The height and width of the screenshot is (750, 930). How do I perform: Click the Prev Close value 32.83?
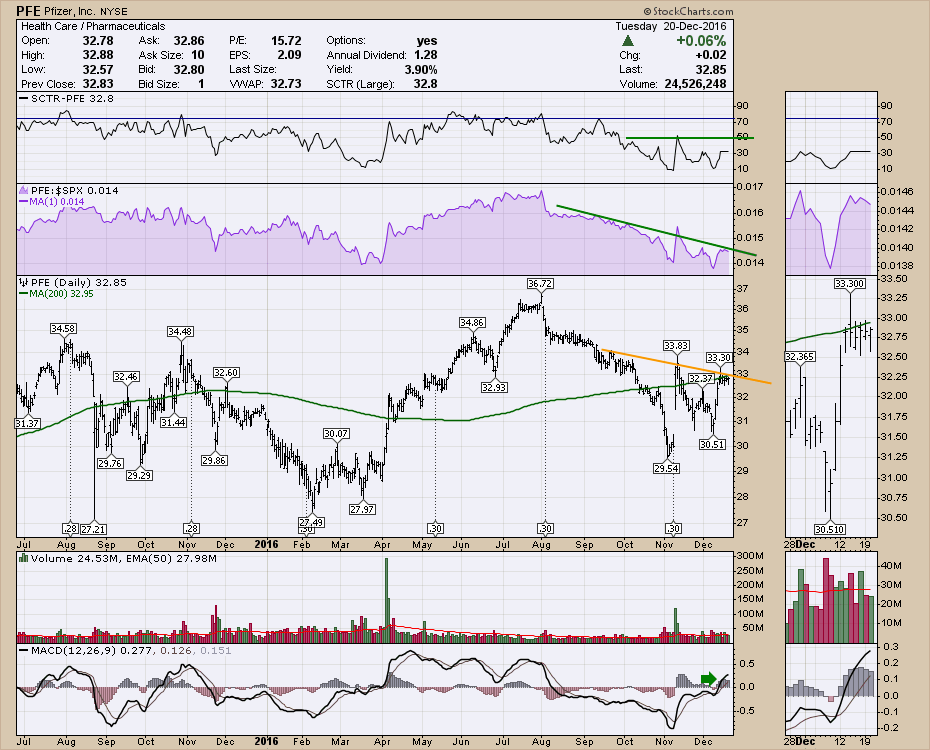click(x=98, y=84)
